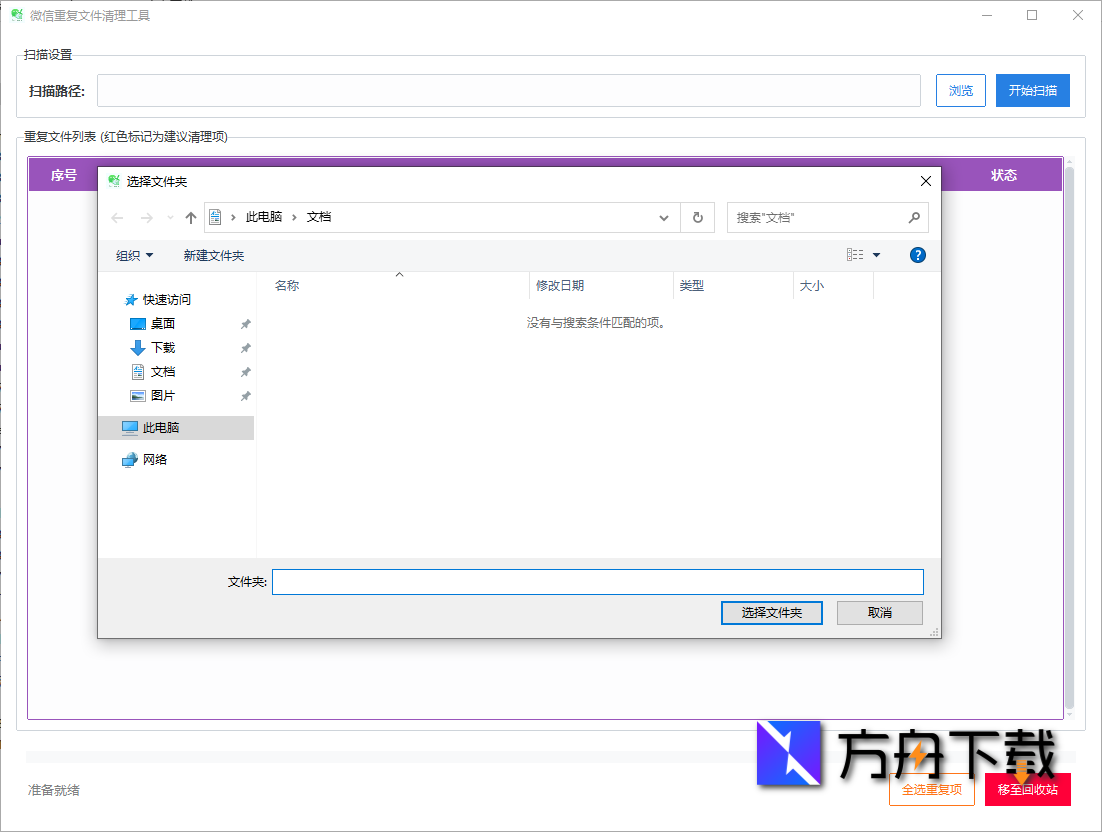Click the search magnifier icon in the search box
The image size is (1102, 832).
(914, 217)
